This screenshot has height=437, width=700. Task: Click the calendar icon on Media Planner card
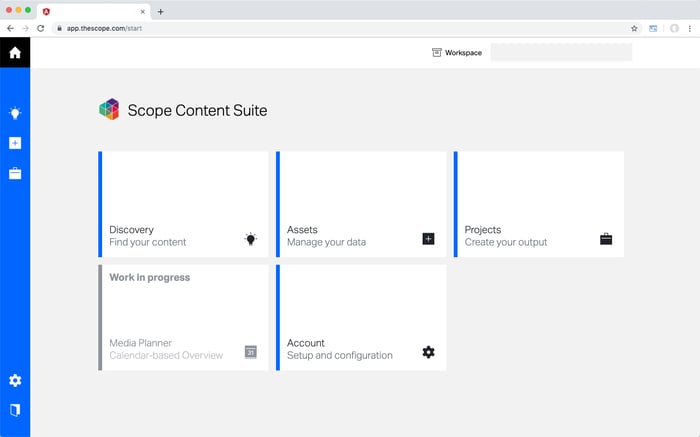coord(251,352)
